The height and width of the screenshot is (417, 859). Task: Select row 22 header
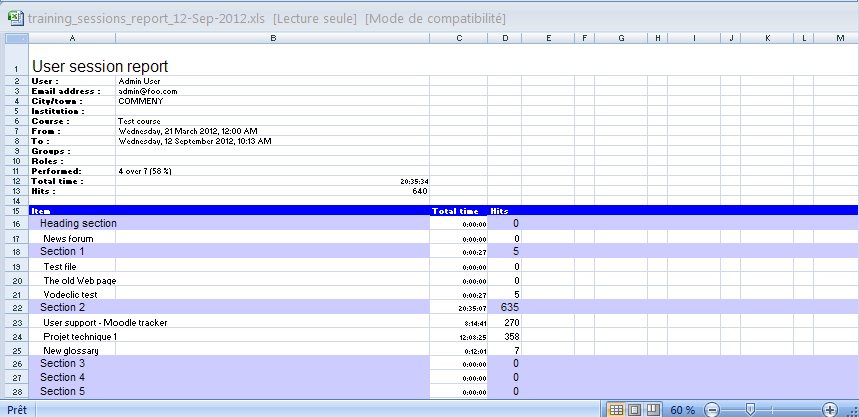16,307
